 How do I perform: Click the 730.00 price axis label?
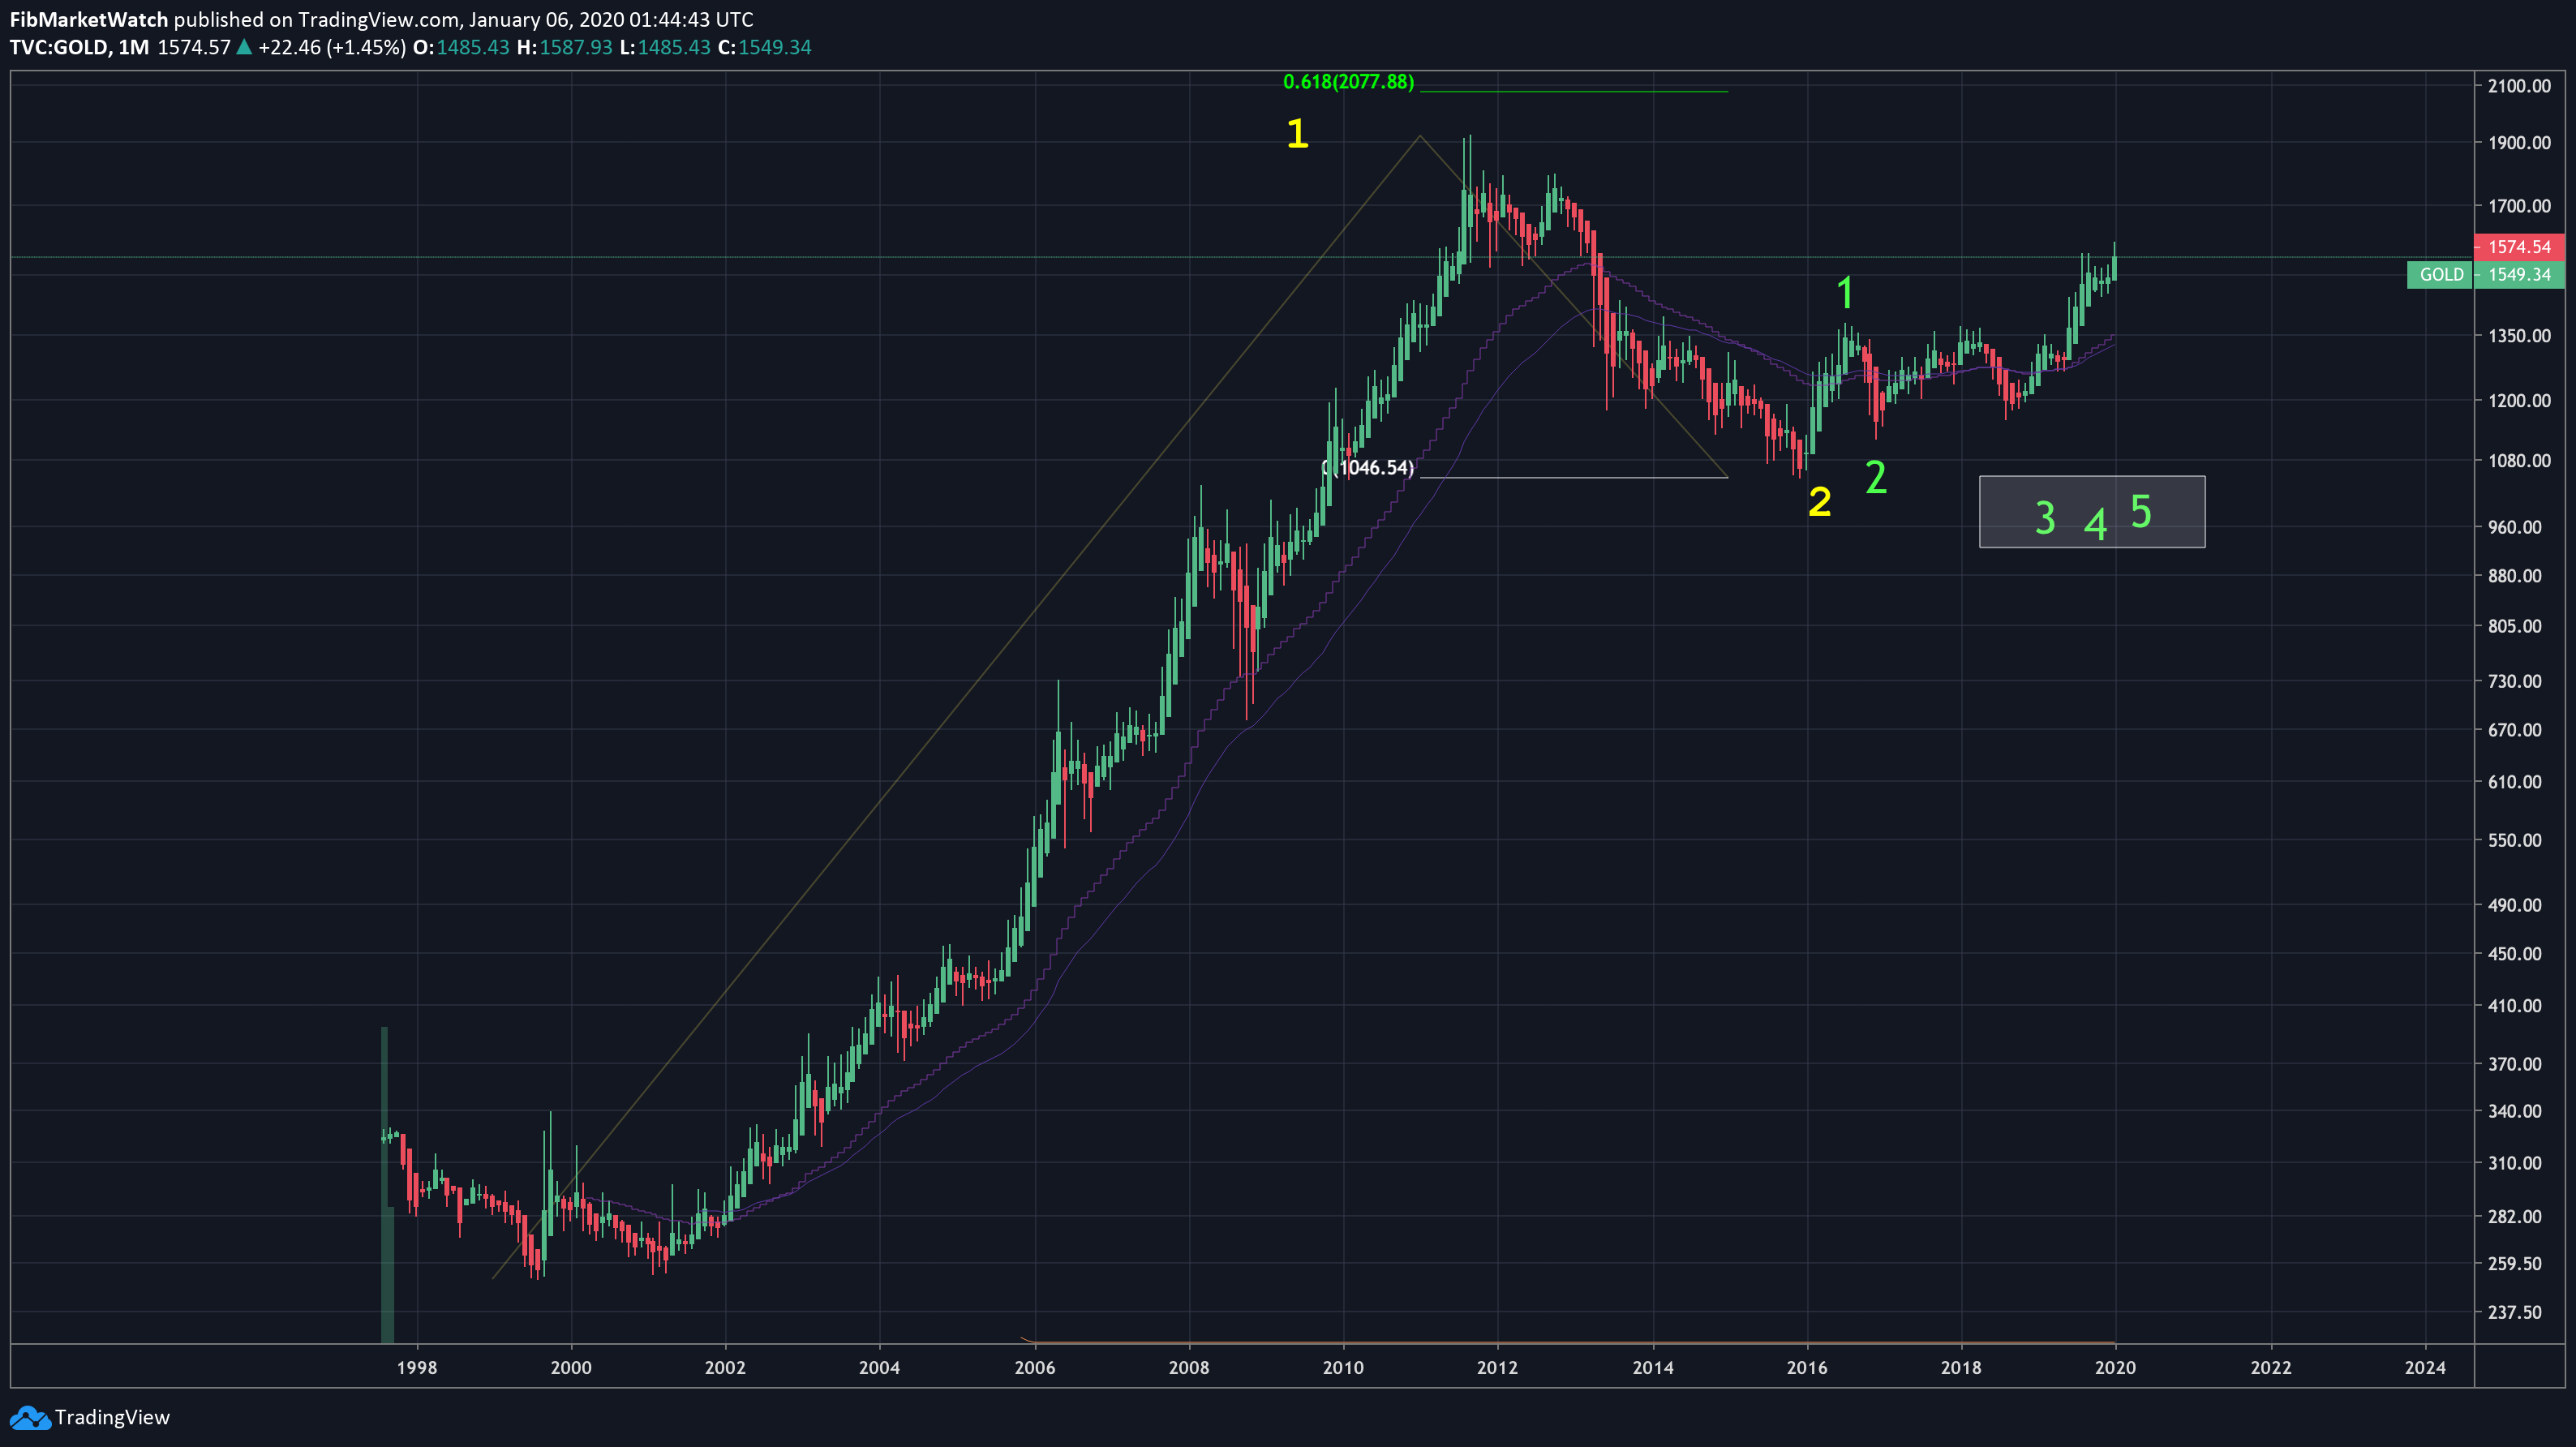coord(2514,681)
